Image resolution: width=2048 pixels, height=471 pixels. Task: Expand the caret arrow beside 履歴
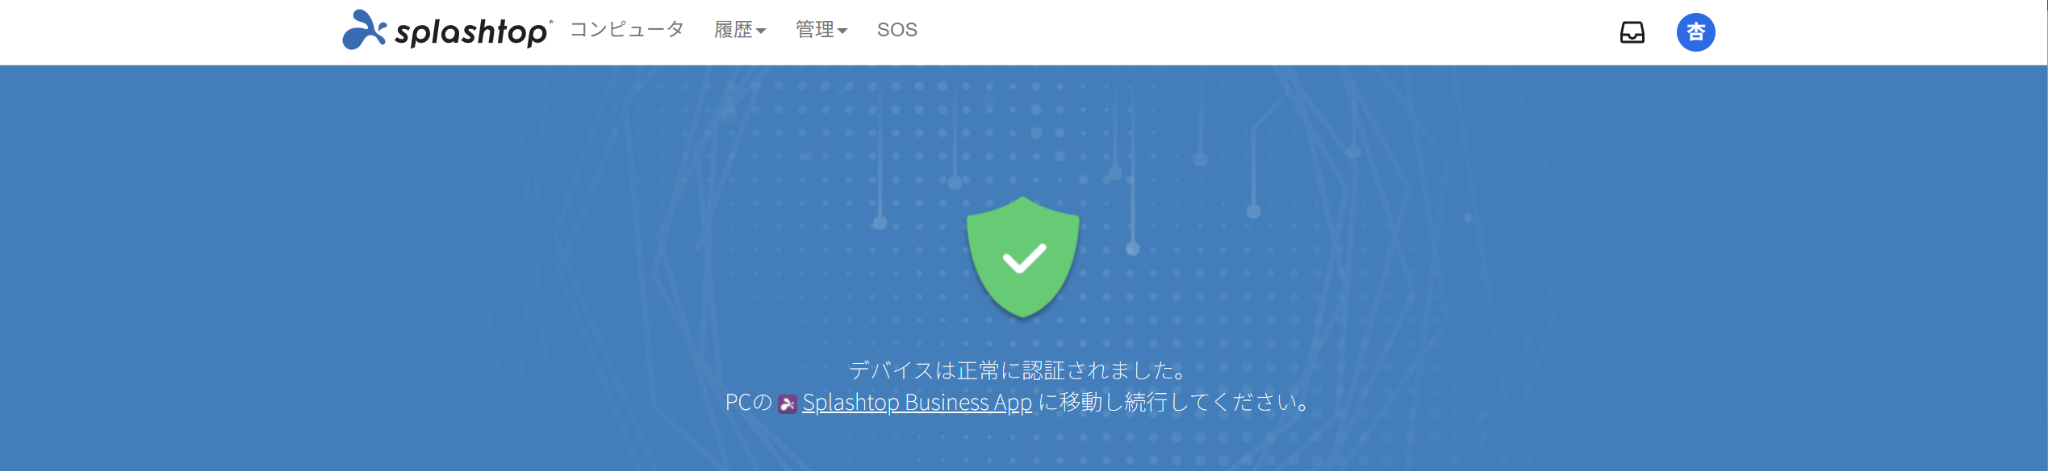761,31
